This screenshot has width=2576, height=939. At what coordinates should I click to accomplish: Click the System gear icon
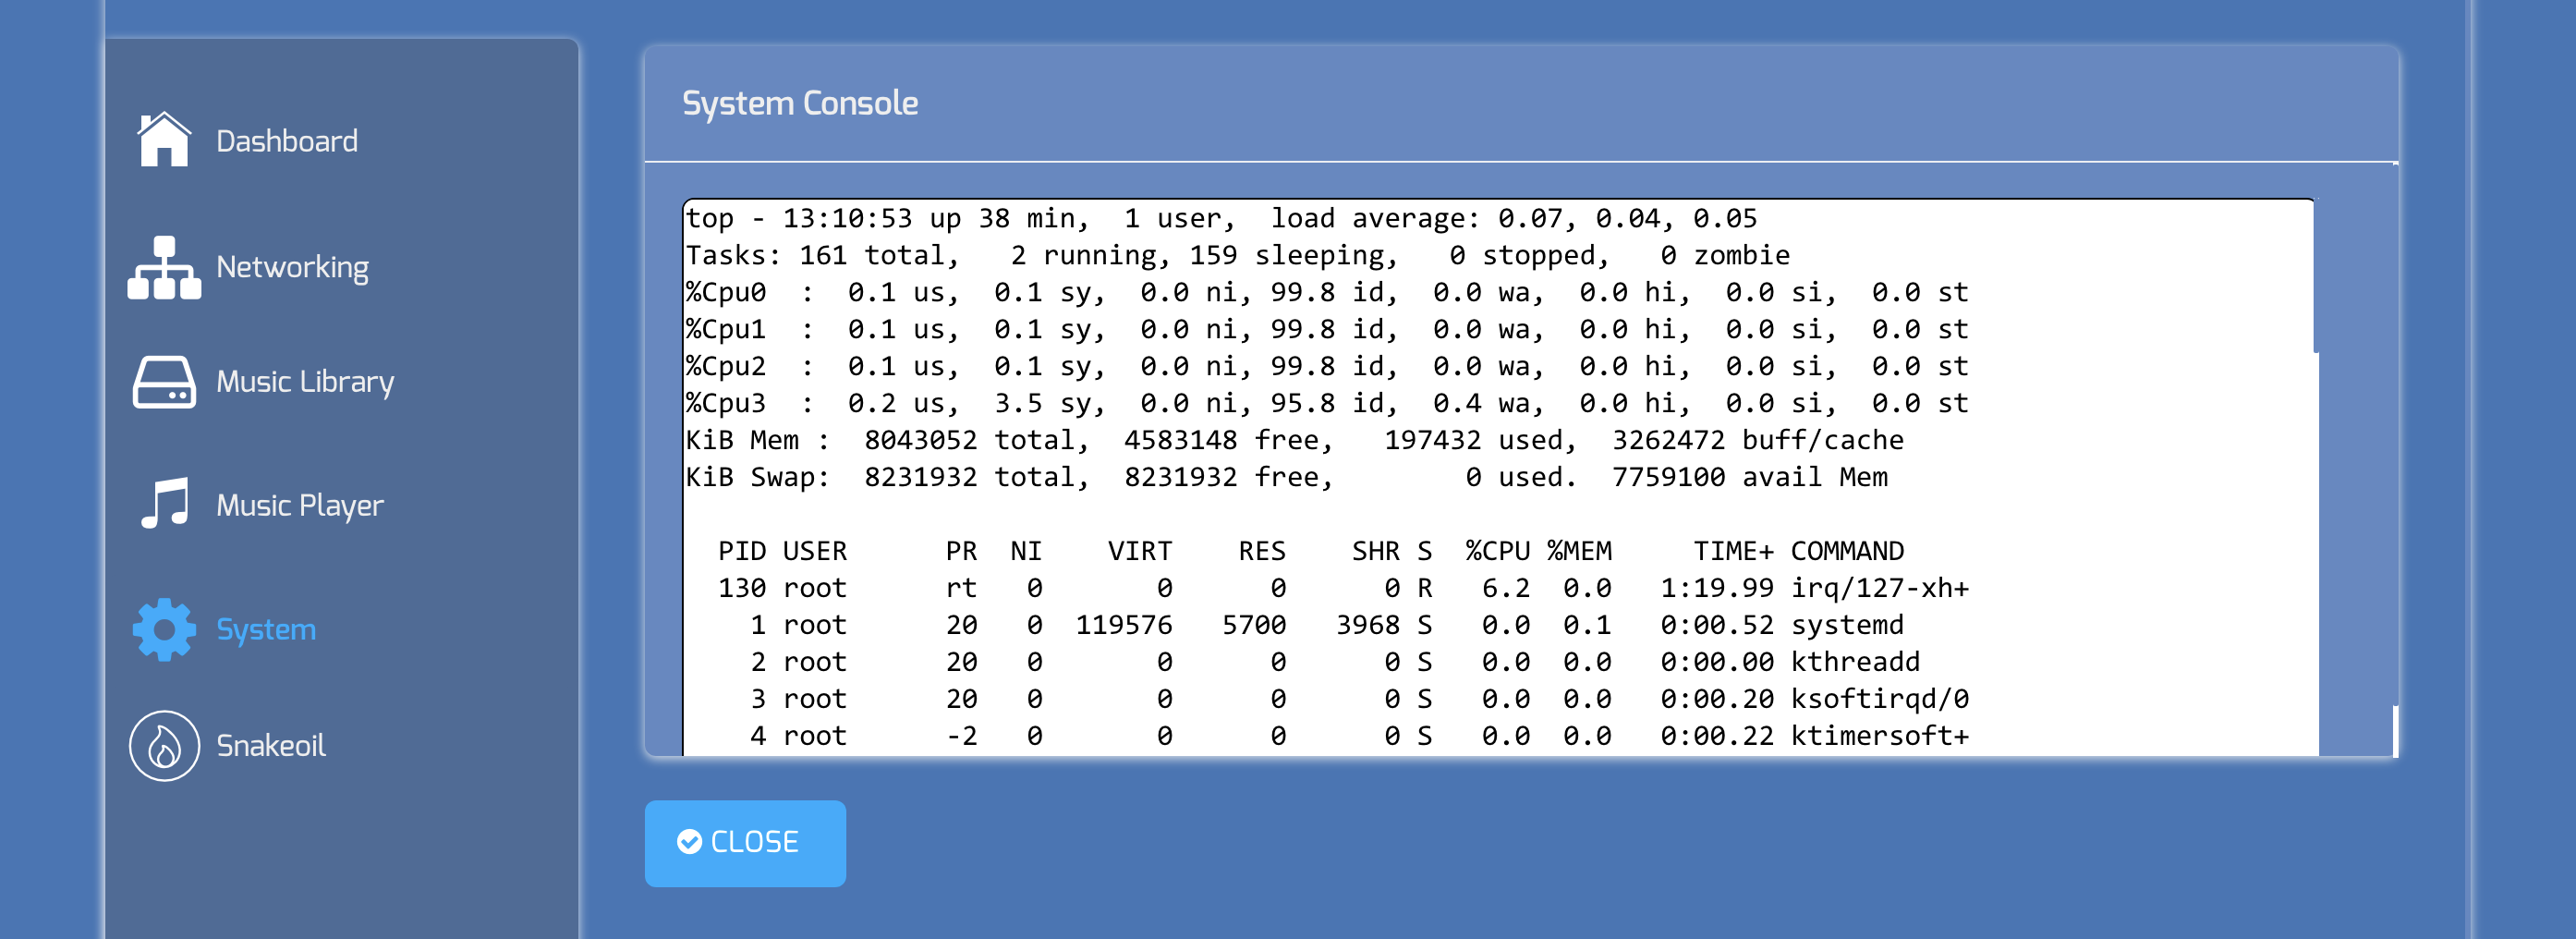pyautogui.click(x=164, y=629)
